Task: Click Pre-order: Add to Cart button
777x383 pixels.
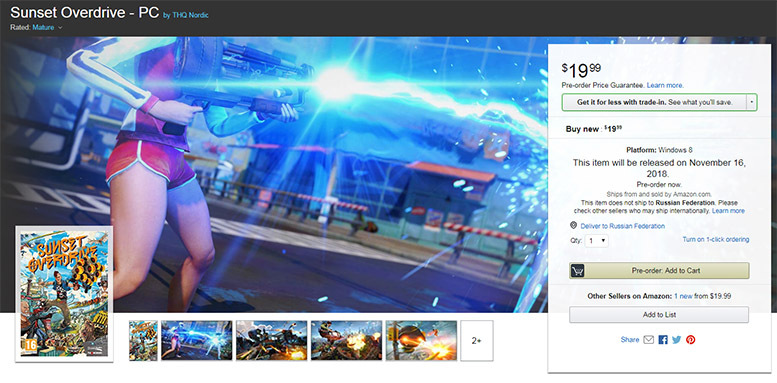Action: click(659, 271)
